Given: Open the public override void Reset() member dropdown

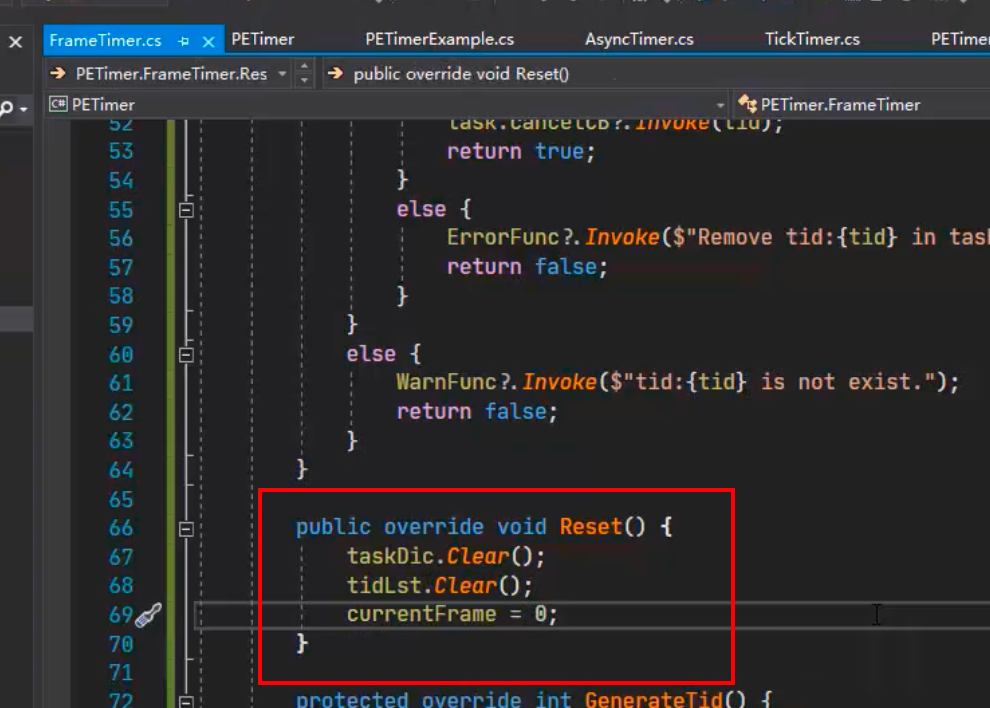Looking at the screenshot, I should 461,74.
